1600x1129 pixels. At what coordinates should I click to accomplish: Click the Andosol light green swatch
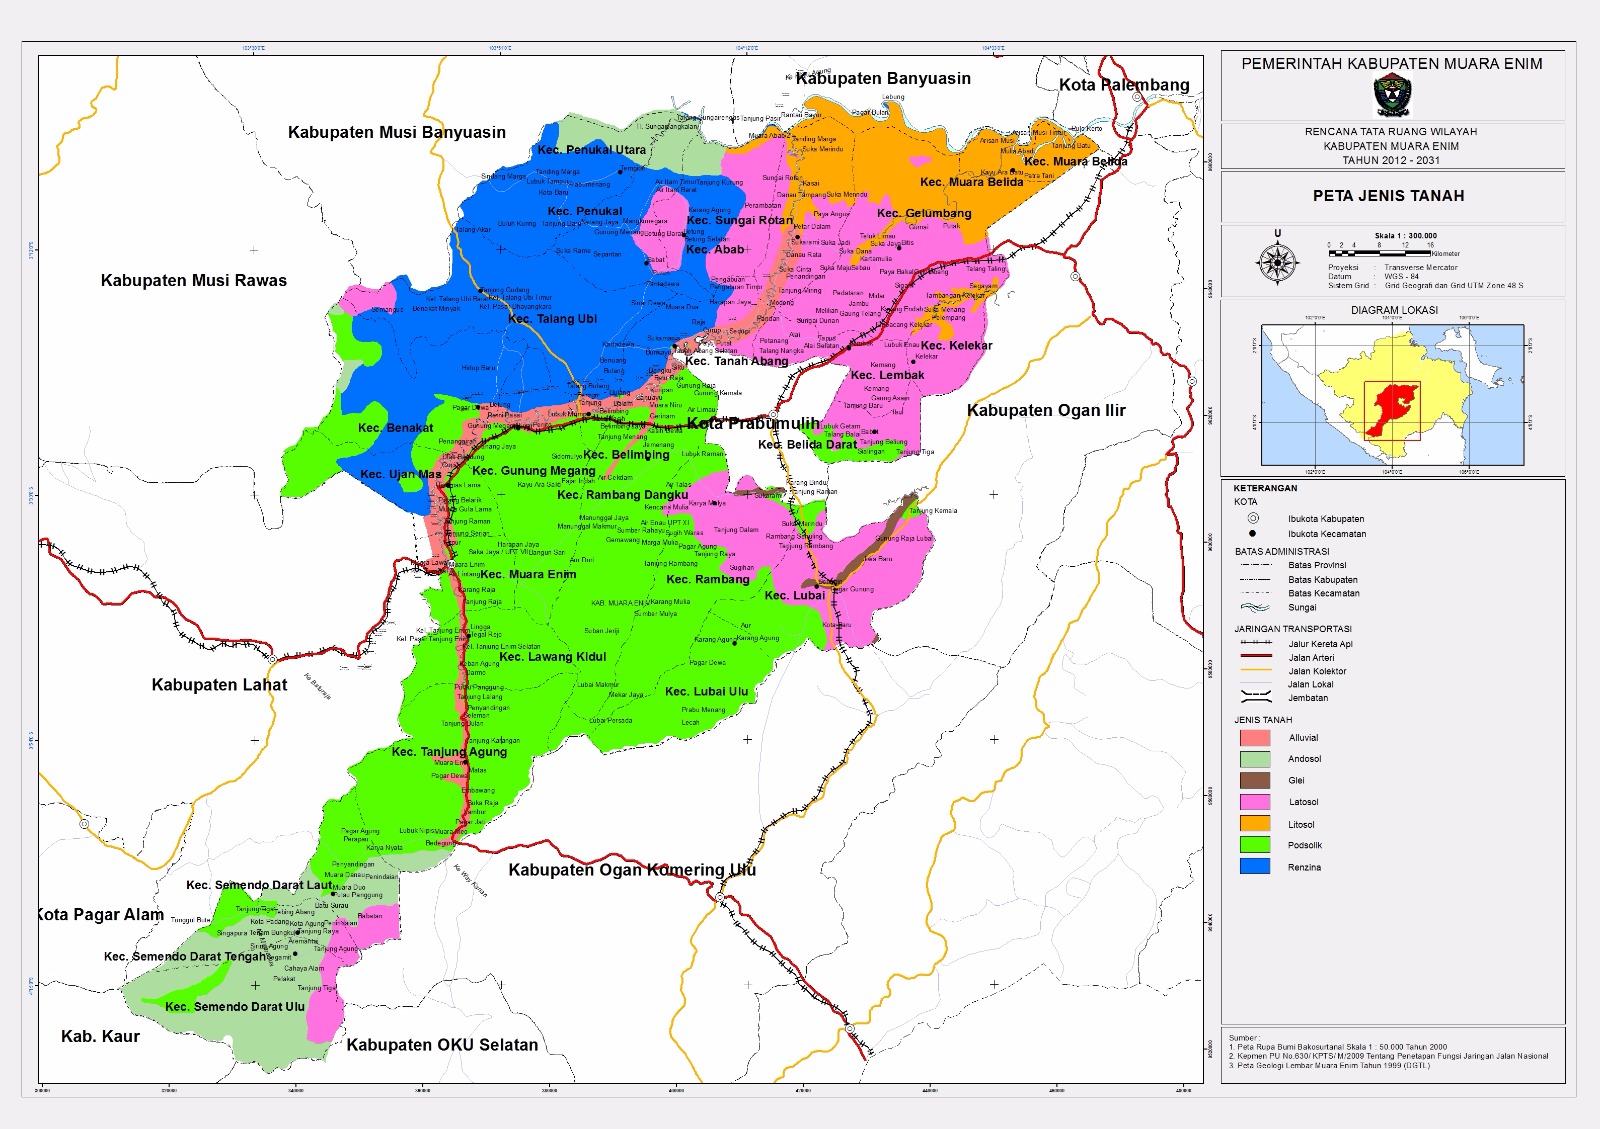1255,759
